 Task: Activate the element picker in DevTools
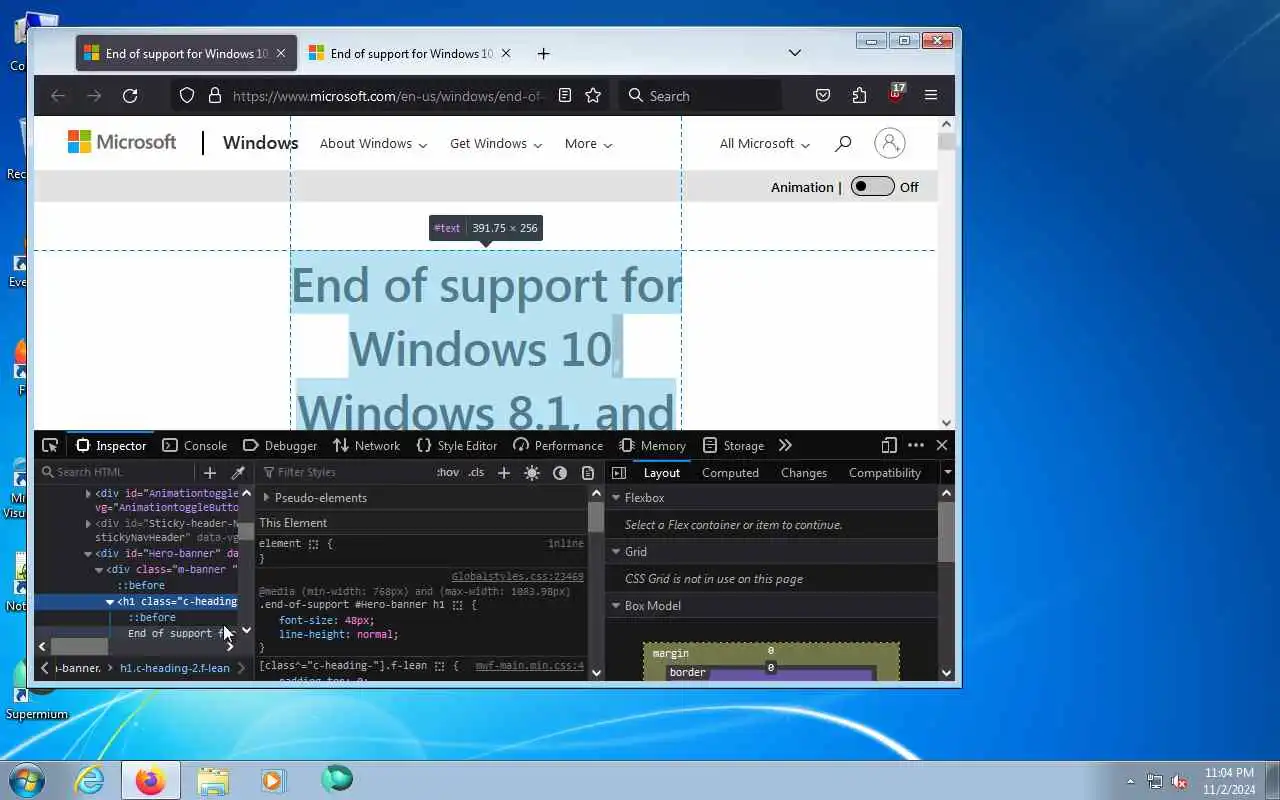(50, 446)
